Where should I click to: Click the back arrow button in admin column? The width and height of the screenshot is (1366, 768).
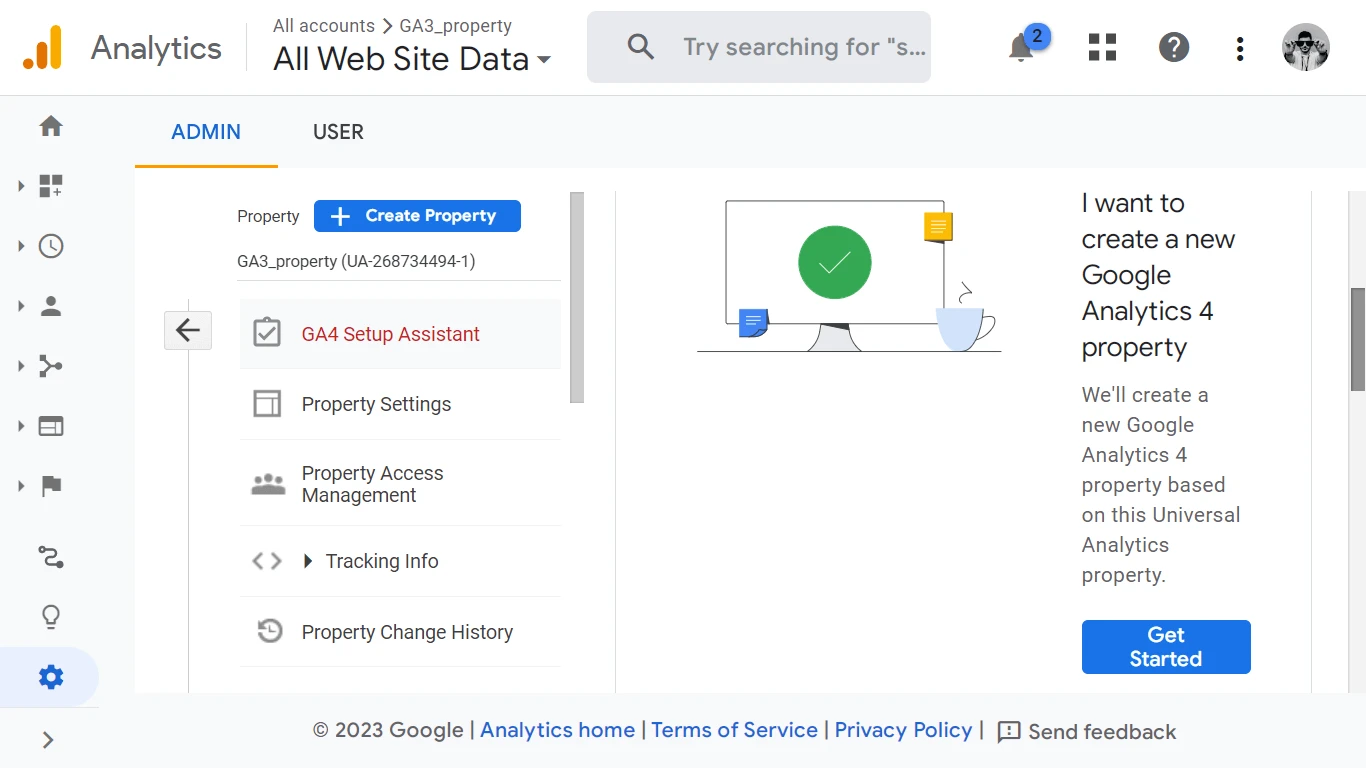[x=188, y=330]
